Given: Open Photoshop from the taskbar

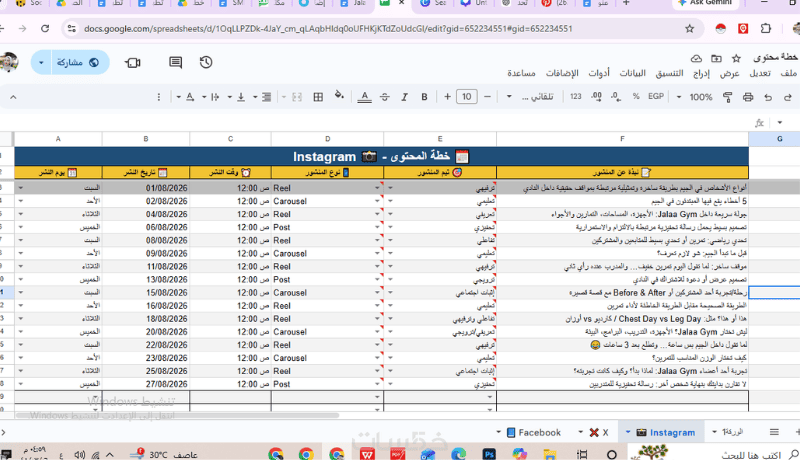Looking at the screenshot, I should [489, 453].
